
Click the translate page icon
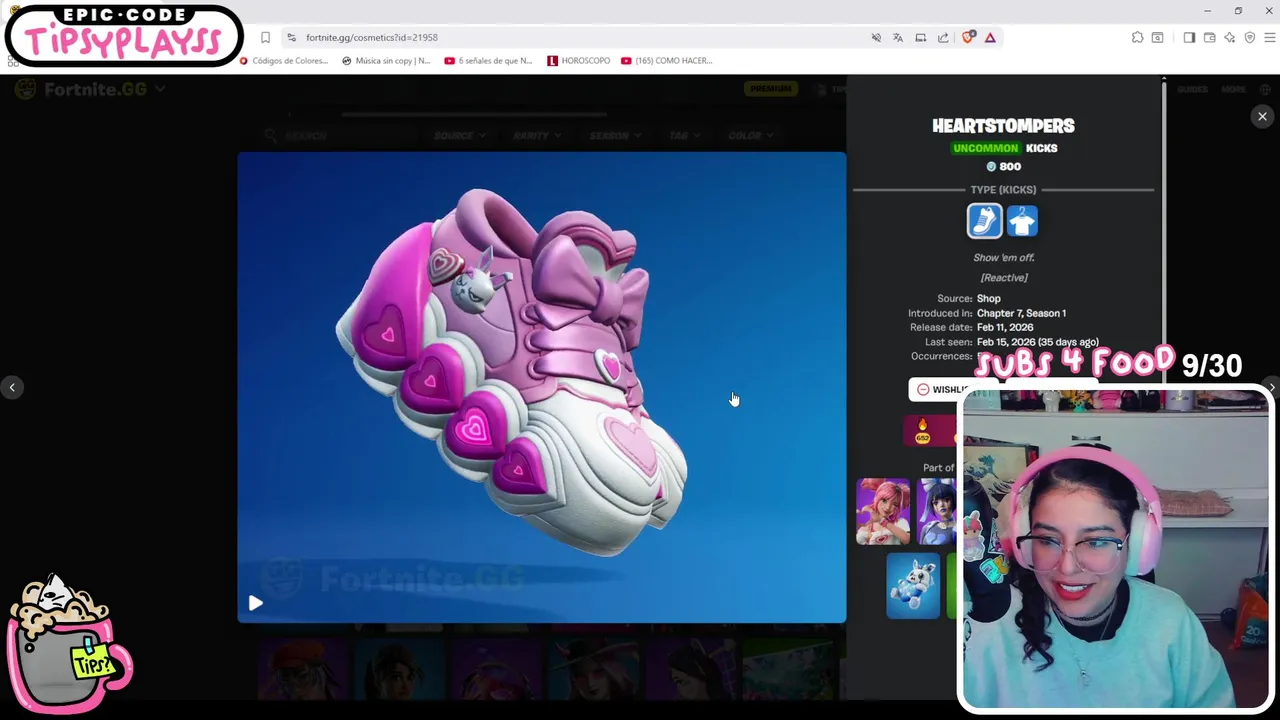pos(898,37)
